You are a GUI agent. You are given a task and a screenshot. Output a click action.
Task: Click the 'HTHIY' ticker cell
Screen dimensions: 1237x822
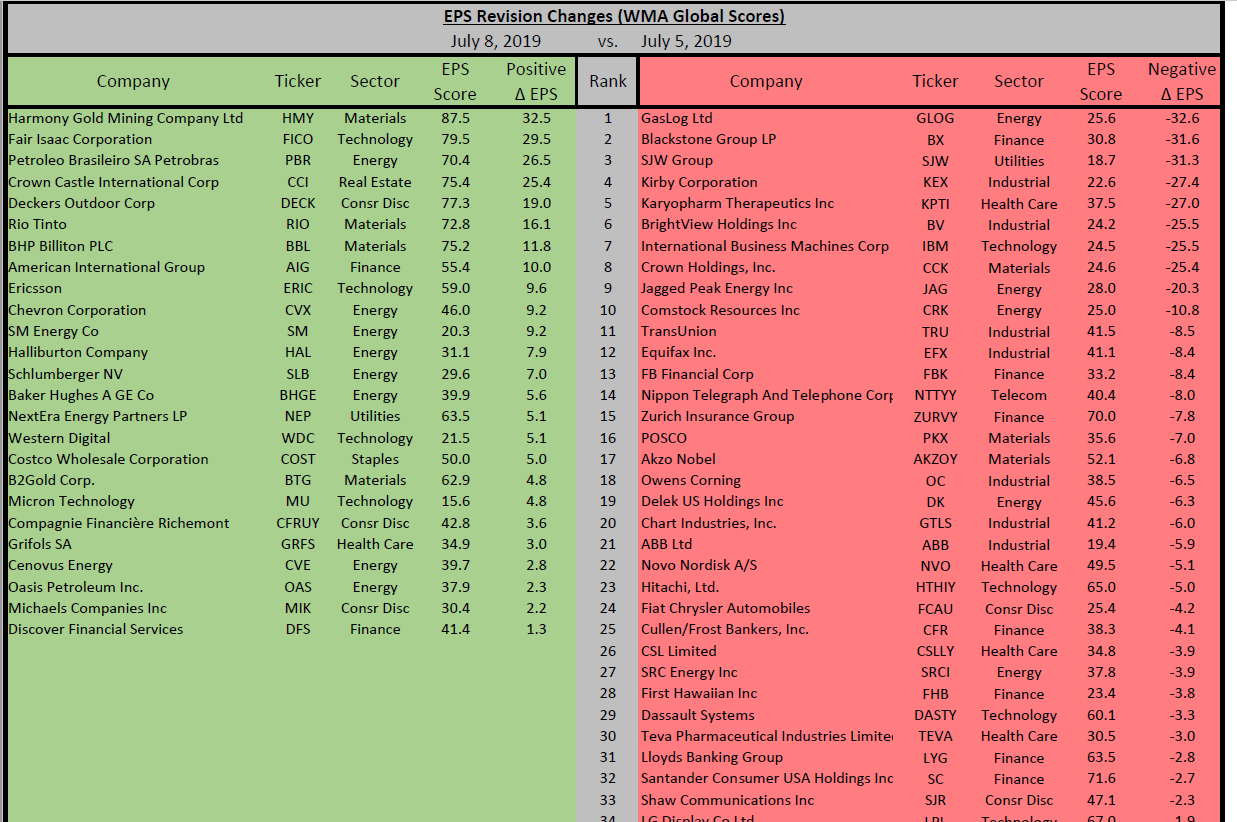tap(935, 587)
